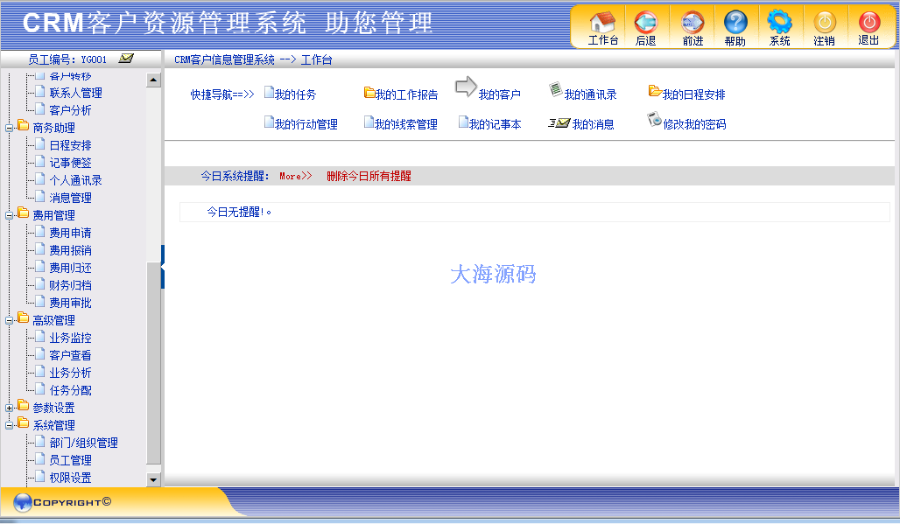Open 记事便签 in the tree
The height and width of the screenshot is (524, 900).
click(70, 163)
